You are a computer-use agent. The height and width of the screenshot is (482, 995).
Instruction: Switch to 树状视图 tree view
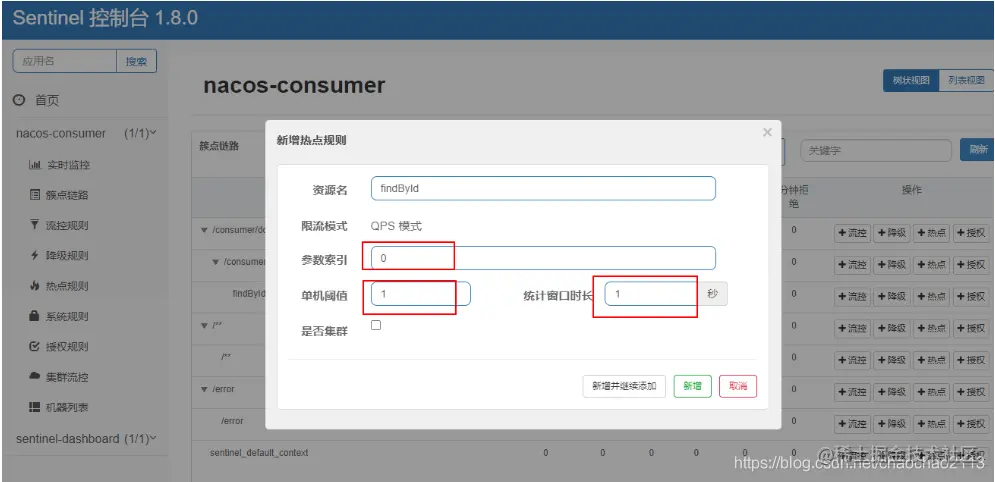(911, 81)
